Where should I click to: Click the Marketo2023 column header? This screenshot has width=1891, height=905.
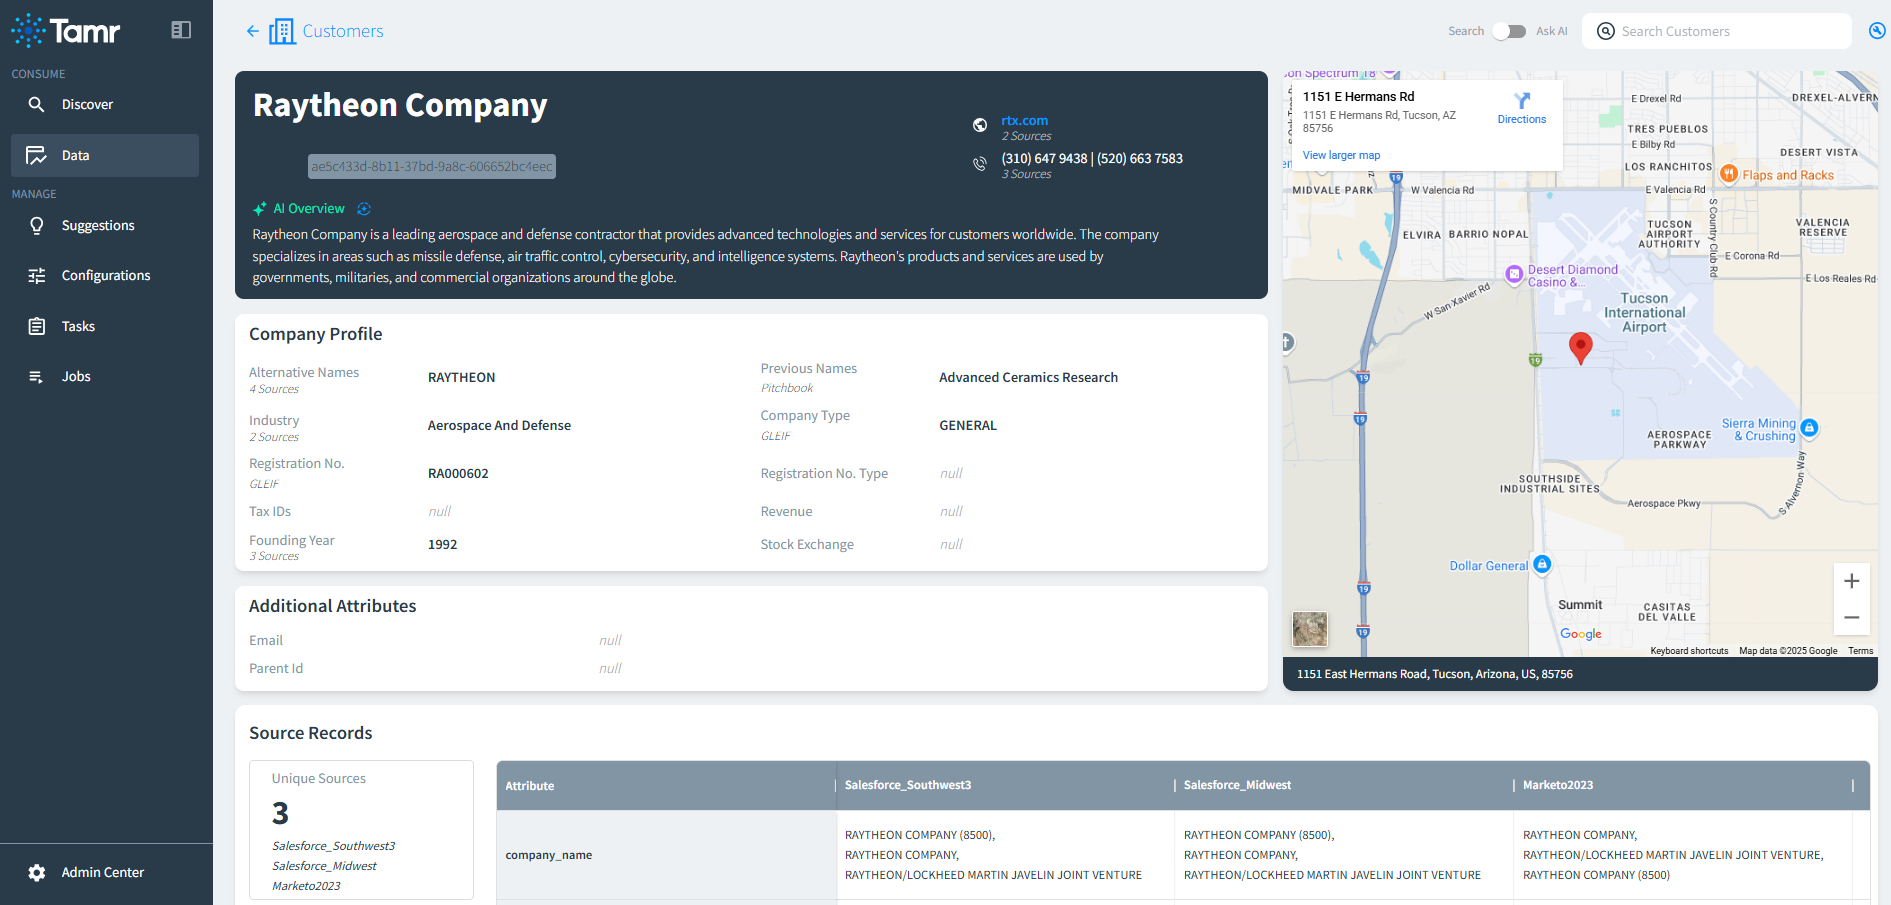coord(1684,786)
